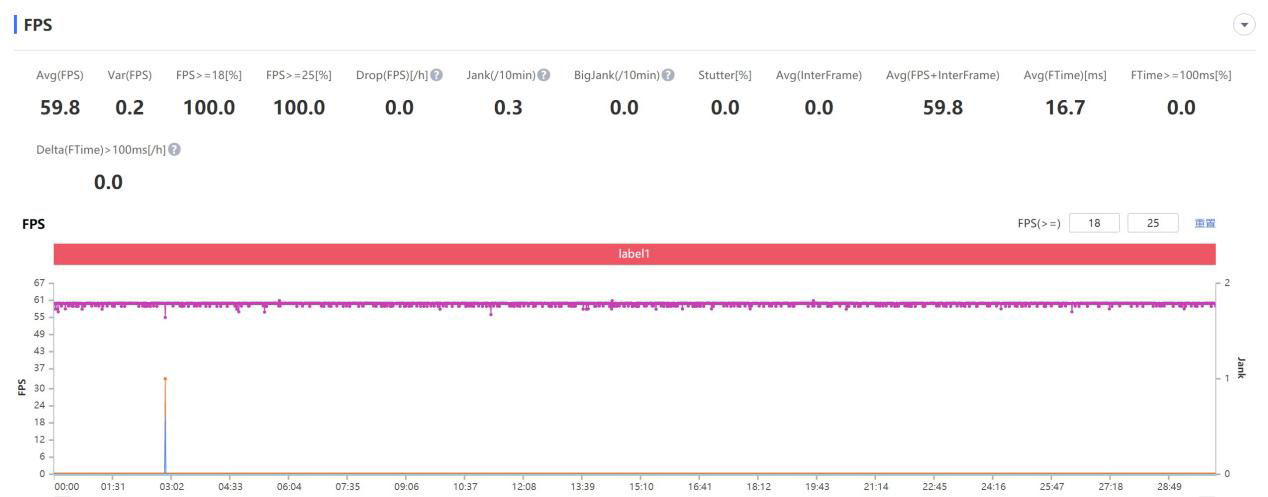1268x497 pixels.
Task: Open help icon next to Jank(/10min)
Action: pos(544,76)
